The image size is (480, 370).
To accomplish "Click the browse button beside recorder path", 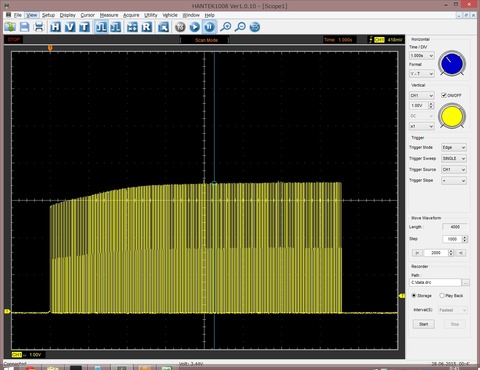I will 466,283.
